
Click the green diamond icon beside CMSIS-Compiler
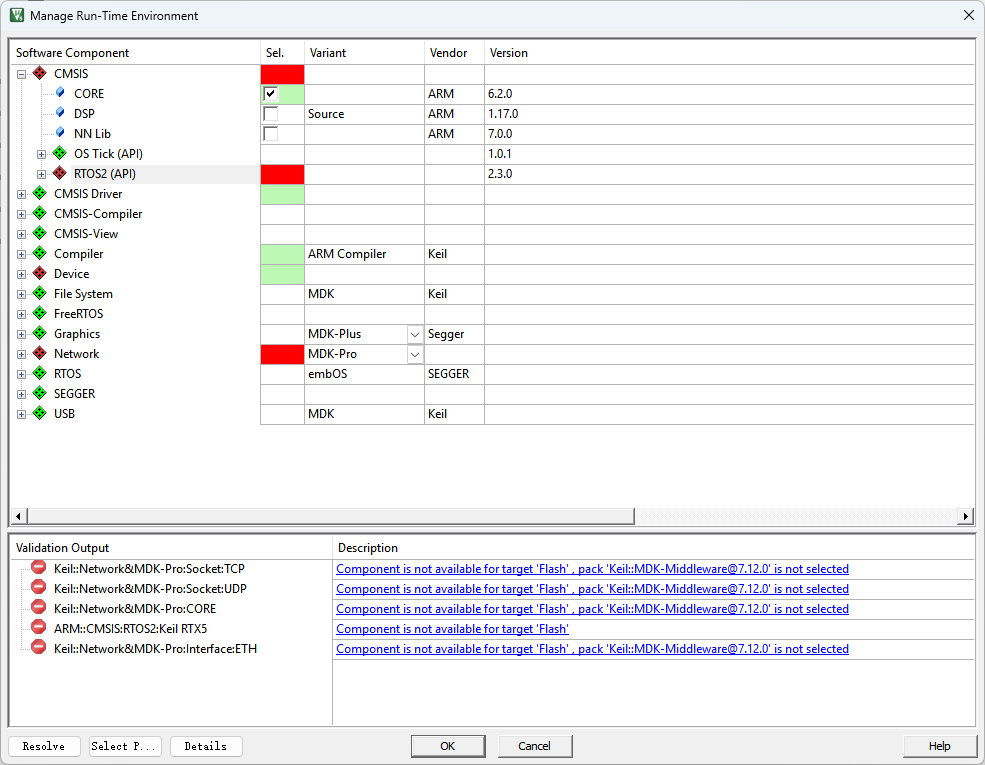pyautogui.click(x=40, y=214)
